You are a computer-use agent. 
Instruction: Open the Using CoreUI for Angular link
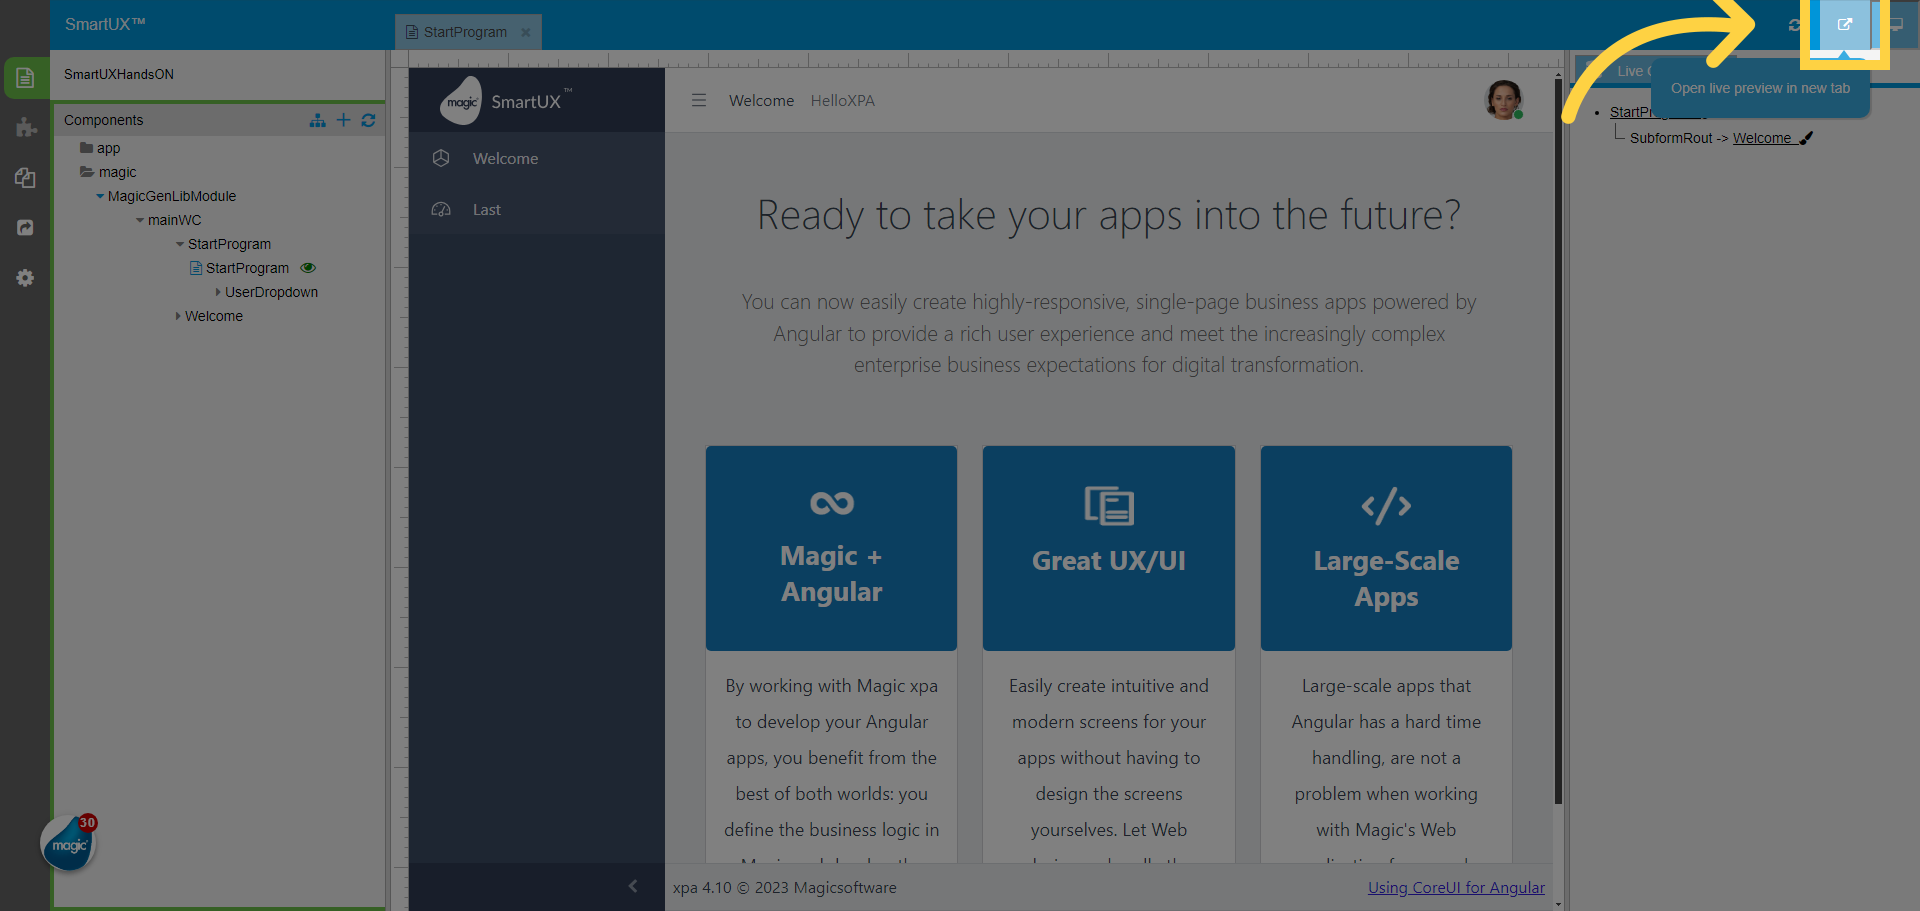click(x=1456, y=888)
